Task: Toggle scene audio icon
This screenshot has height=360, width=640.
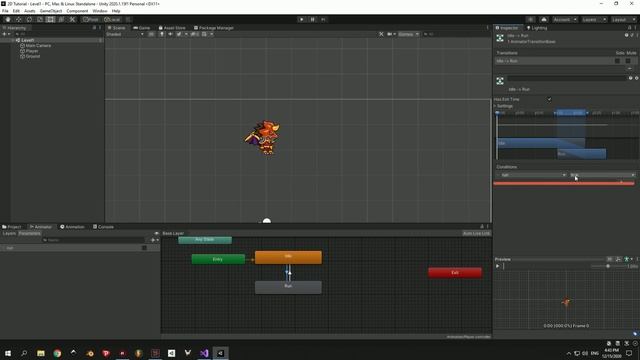Action: click(170, 34)
